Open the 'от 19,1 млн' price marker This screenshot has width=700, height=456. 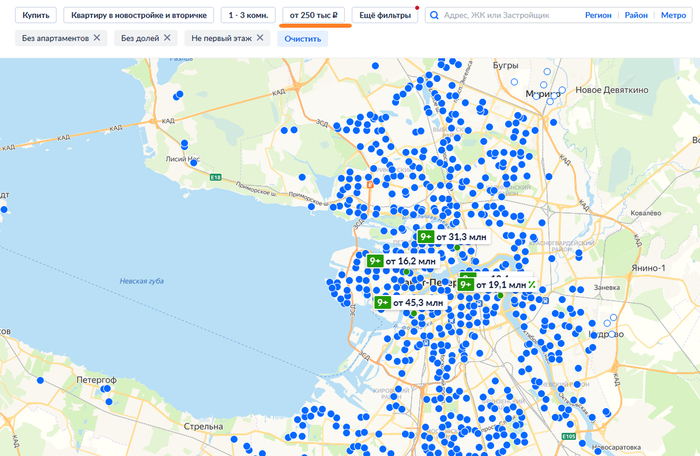(500, 285)
